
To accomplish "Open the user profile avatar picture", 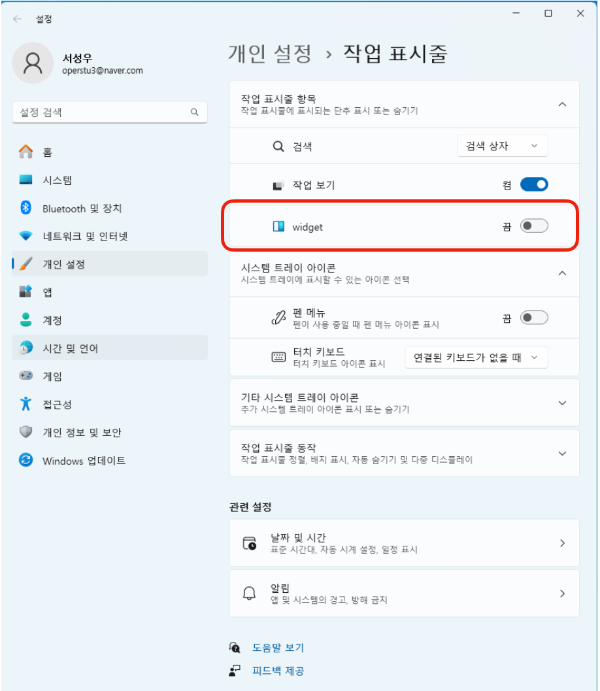I will (x=33, y=63).
